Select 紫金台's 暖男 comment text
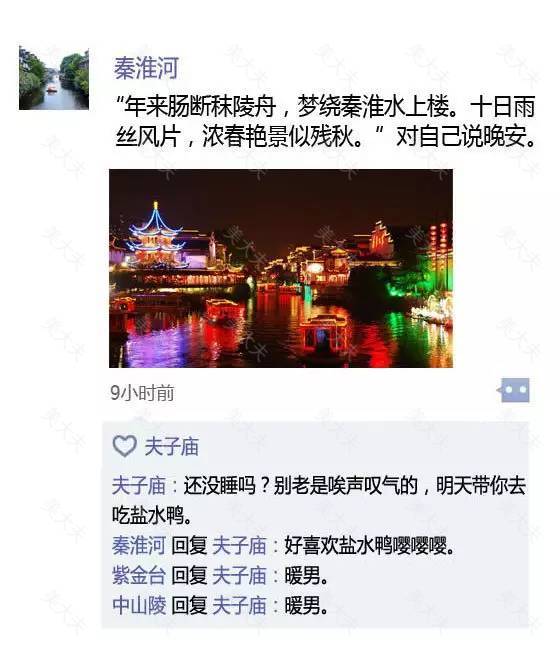560x646 pixels. pos(306,576)
